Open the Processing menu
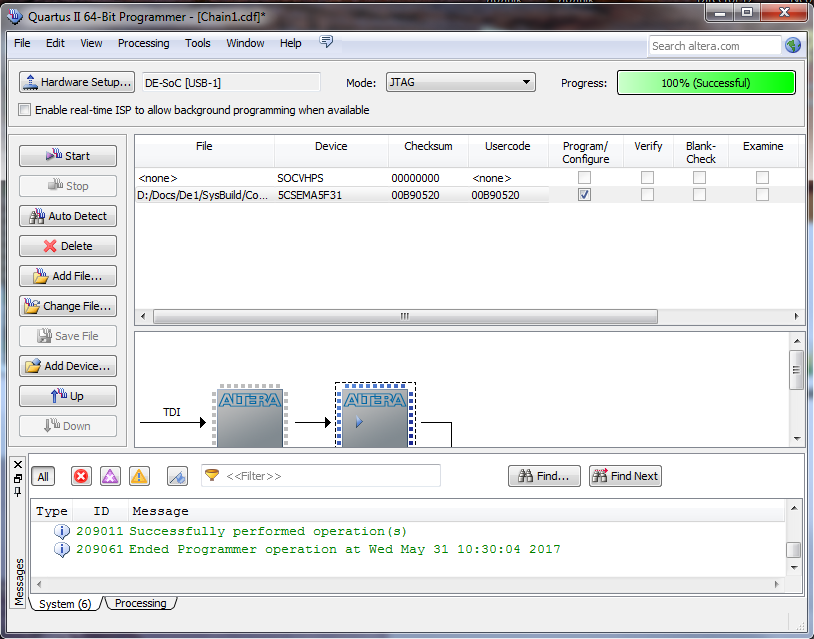 (143, 43)
